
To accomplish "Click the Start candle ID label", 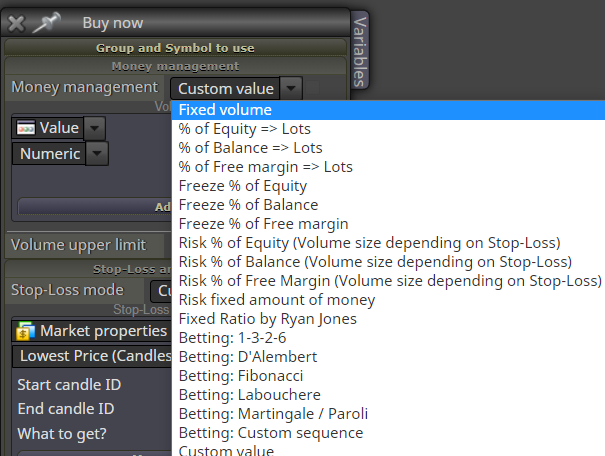I will [x=69, y=385].
